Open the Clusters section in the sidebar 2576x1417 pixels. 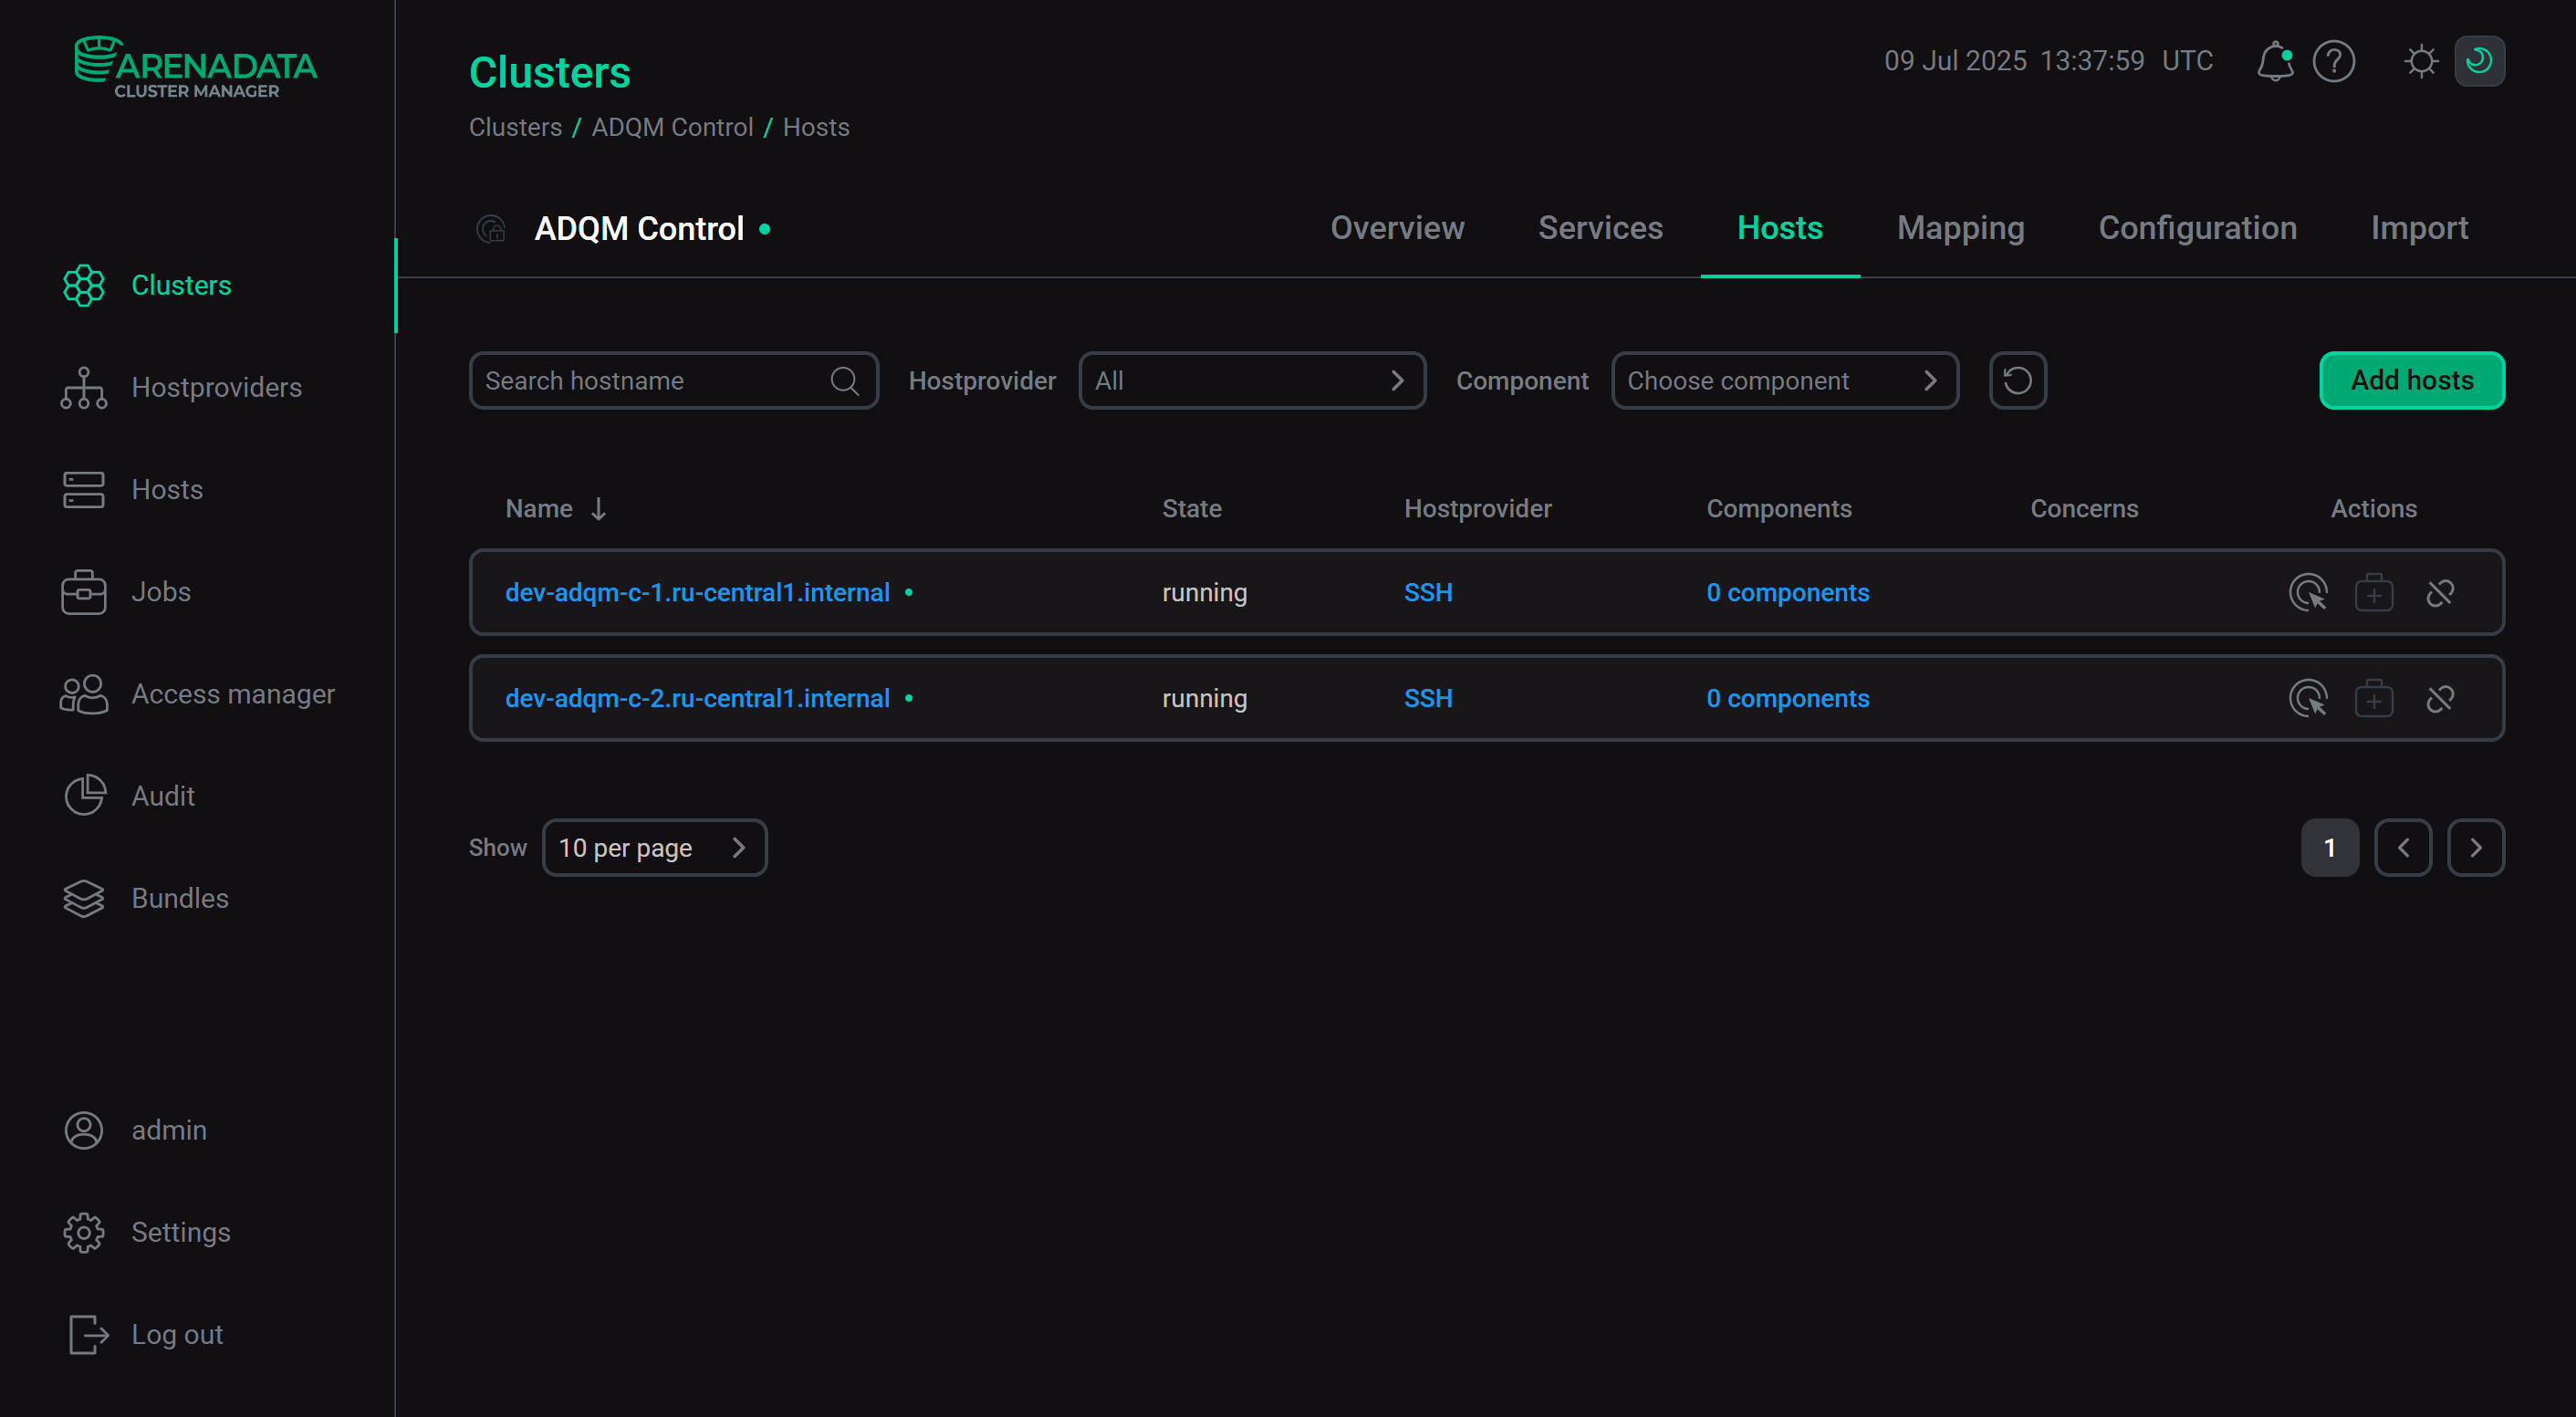pos(181,285)
